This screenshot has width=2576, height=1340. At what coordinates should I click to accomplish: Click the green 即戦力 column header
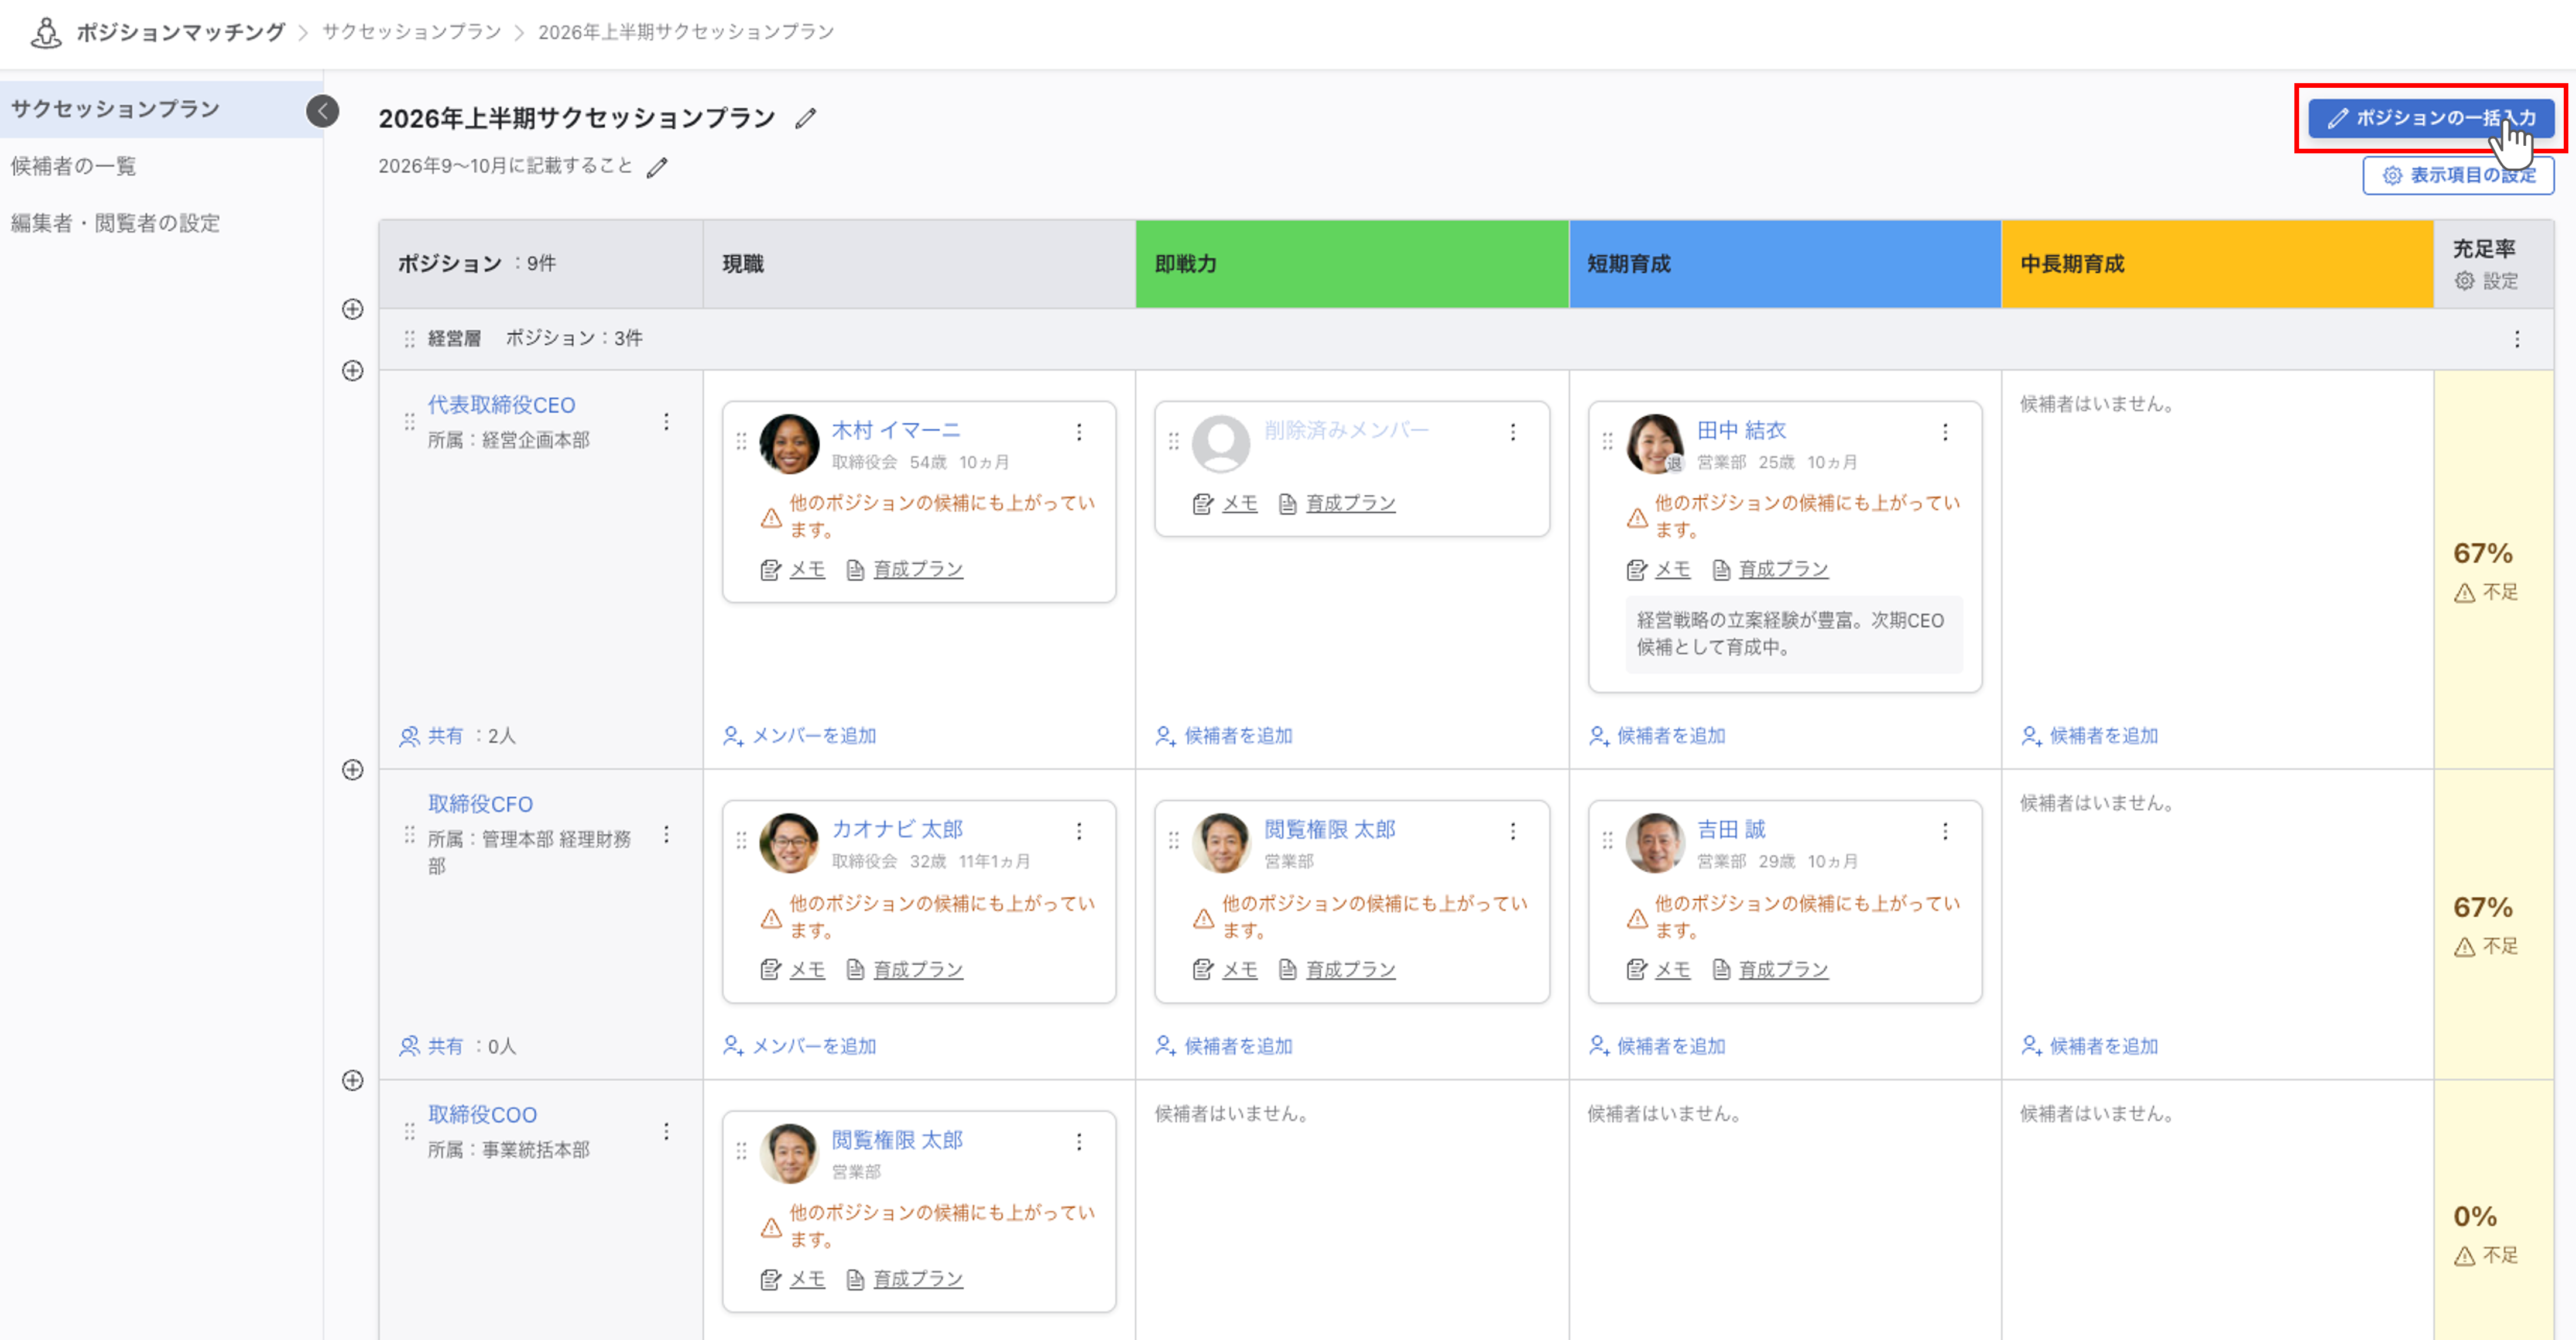point(1352,264)
